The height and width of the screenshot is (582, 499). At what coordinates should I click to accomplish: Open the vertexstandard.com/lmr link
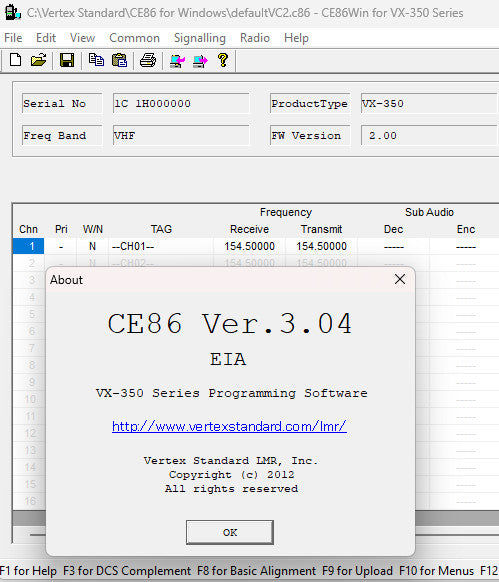(x=229, y=426)
